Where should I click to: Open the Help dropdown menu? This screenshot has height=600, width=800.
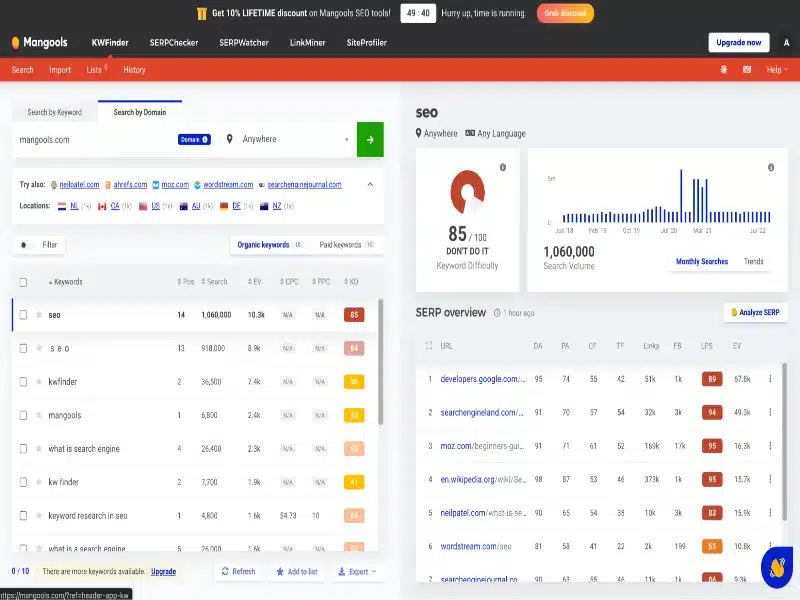pos(777,69)
